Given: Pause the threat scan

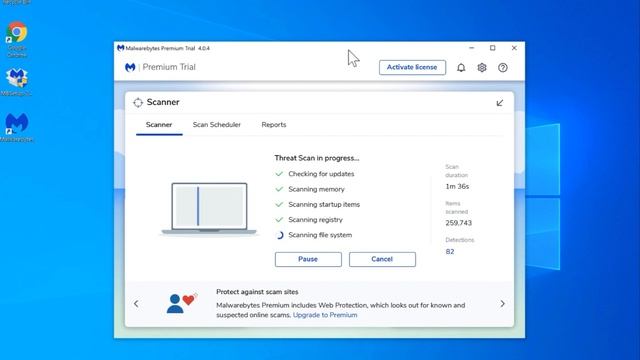Looking at the screenshot, I should tap(308, 259).
